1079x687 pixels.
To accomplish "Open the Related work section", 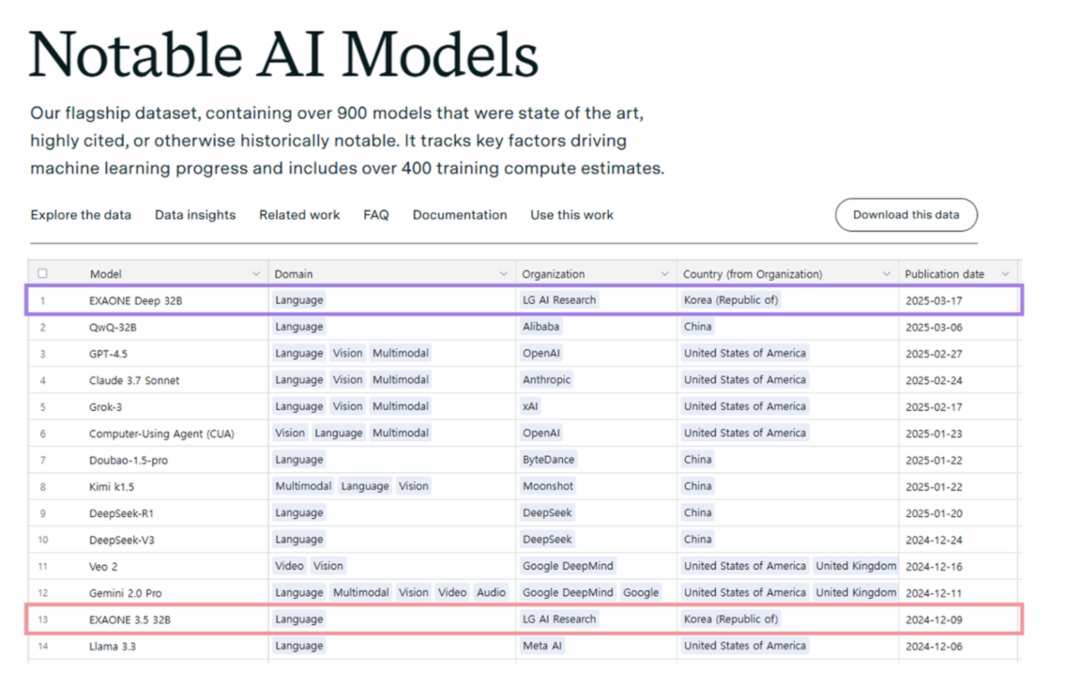I will [x=299, y=214].
